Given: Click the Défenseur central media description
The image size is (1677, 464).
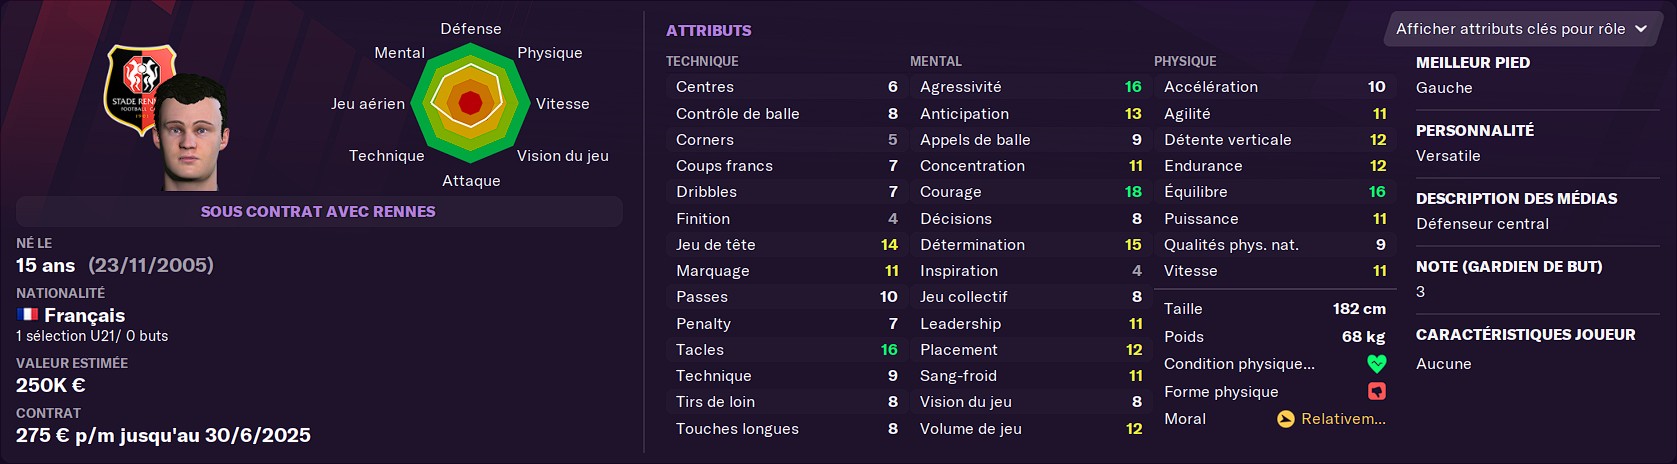Looking at the screenshot, I should [x=1482, y=224].
